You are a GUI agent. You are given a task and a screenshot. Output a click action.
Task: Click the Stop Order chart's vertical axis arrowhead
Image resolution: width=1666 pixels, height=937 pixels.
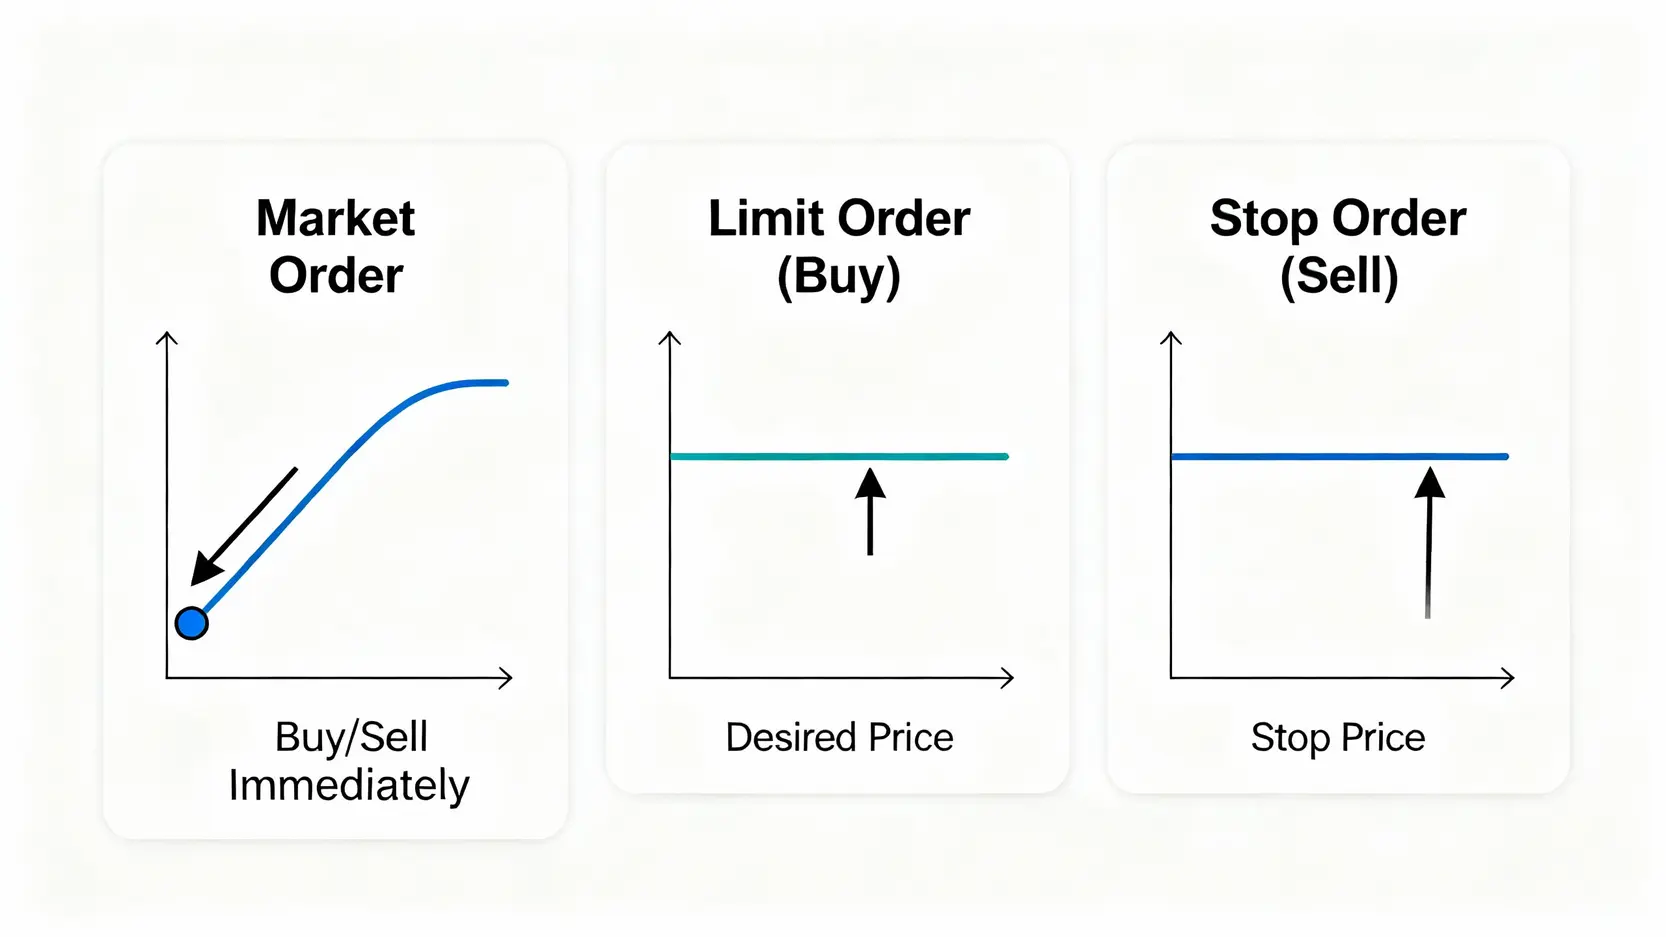coord(1171,340)
